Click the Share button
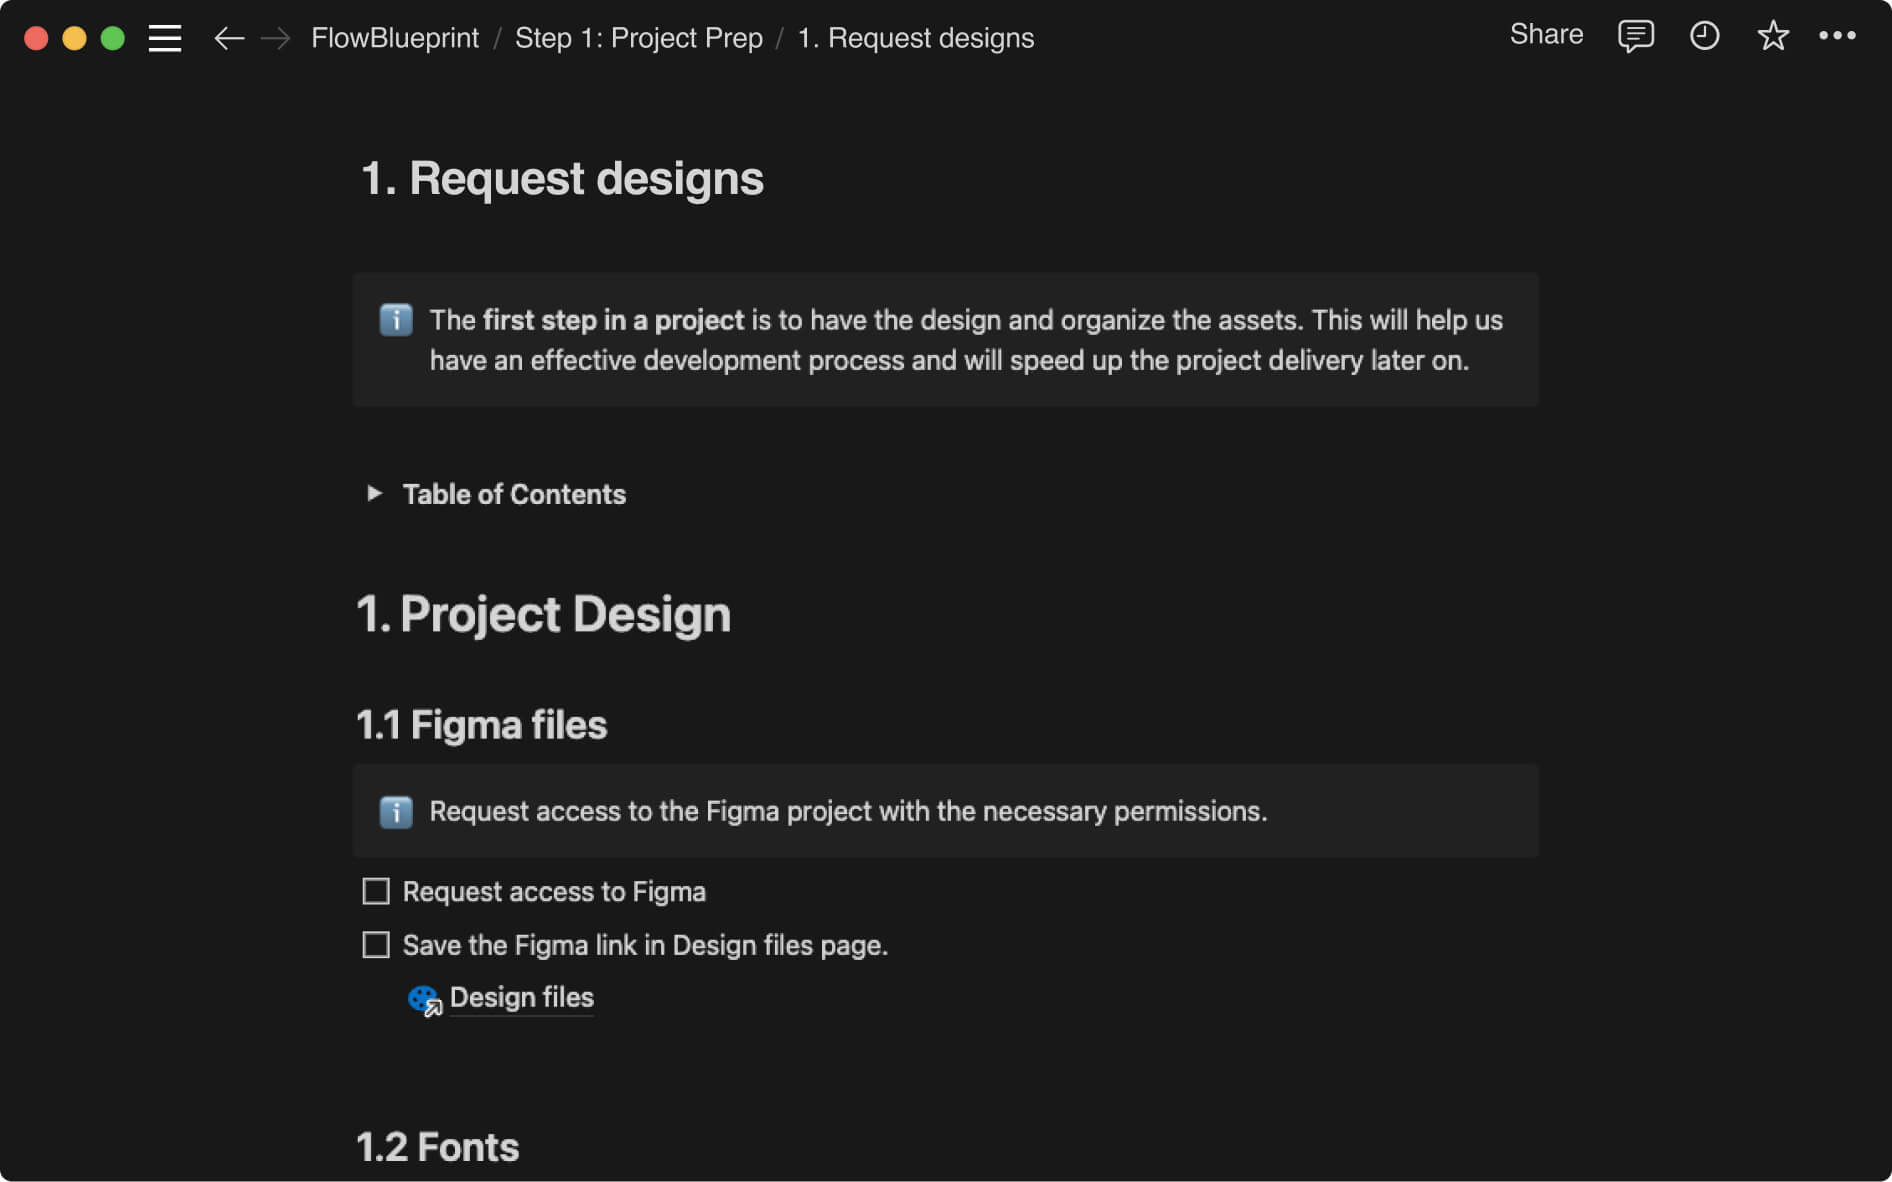 coord(1546,35)
